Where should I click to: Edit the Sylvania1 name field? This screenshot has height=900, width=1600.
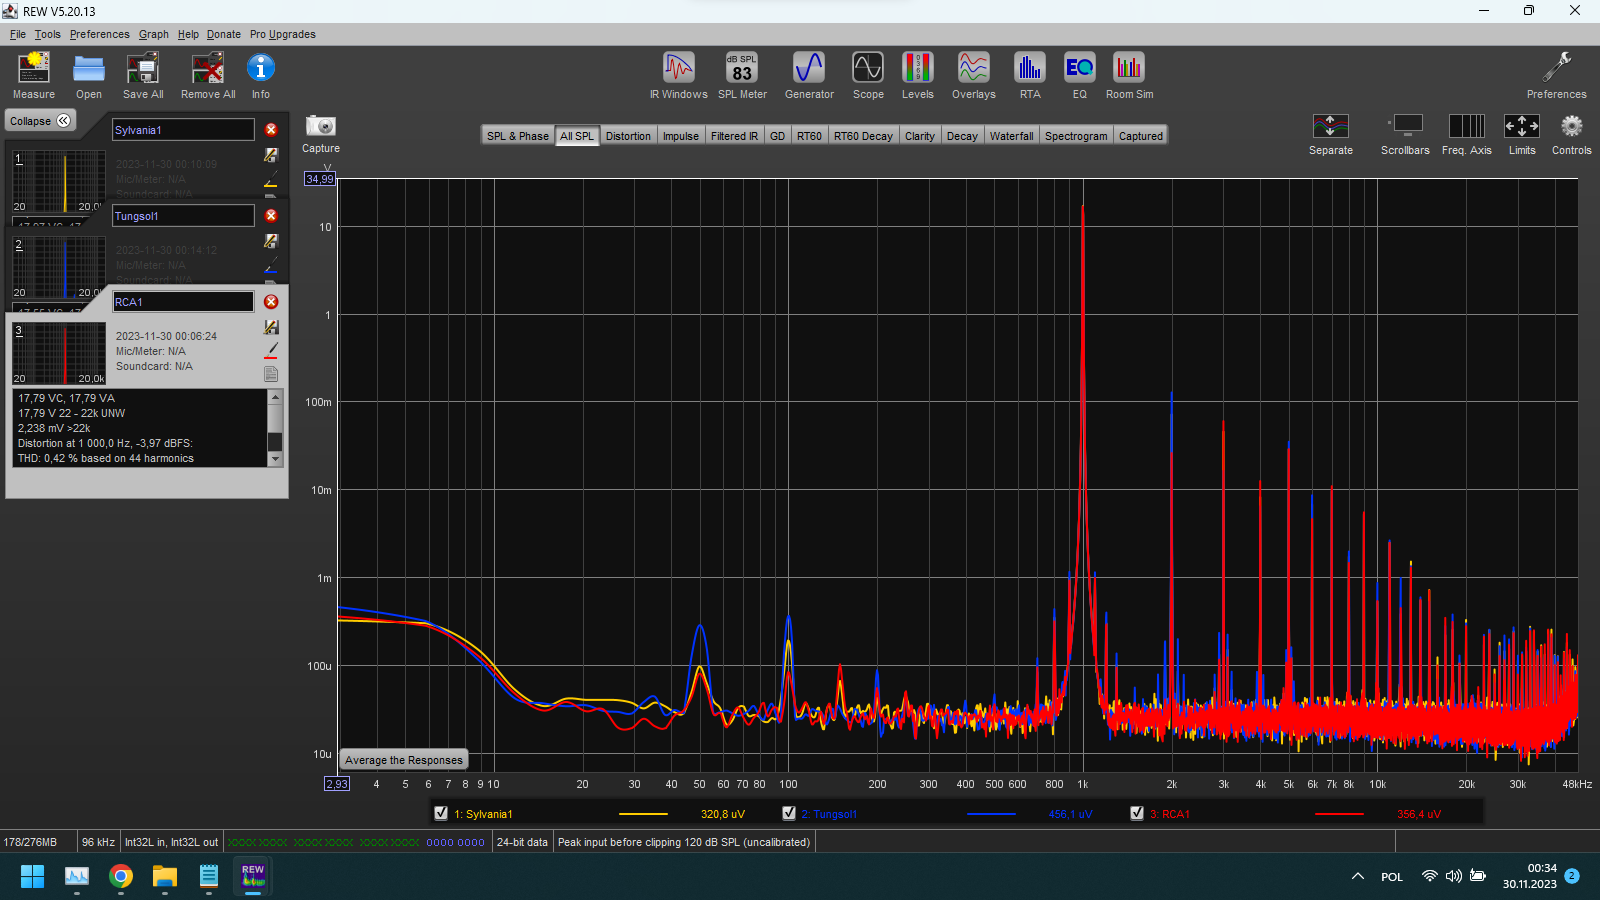pos(183,130)
